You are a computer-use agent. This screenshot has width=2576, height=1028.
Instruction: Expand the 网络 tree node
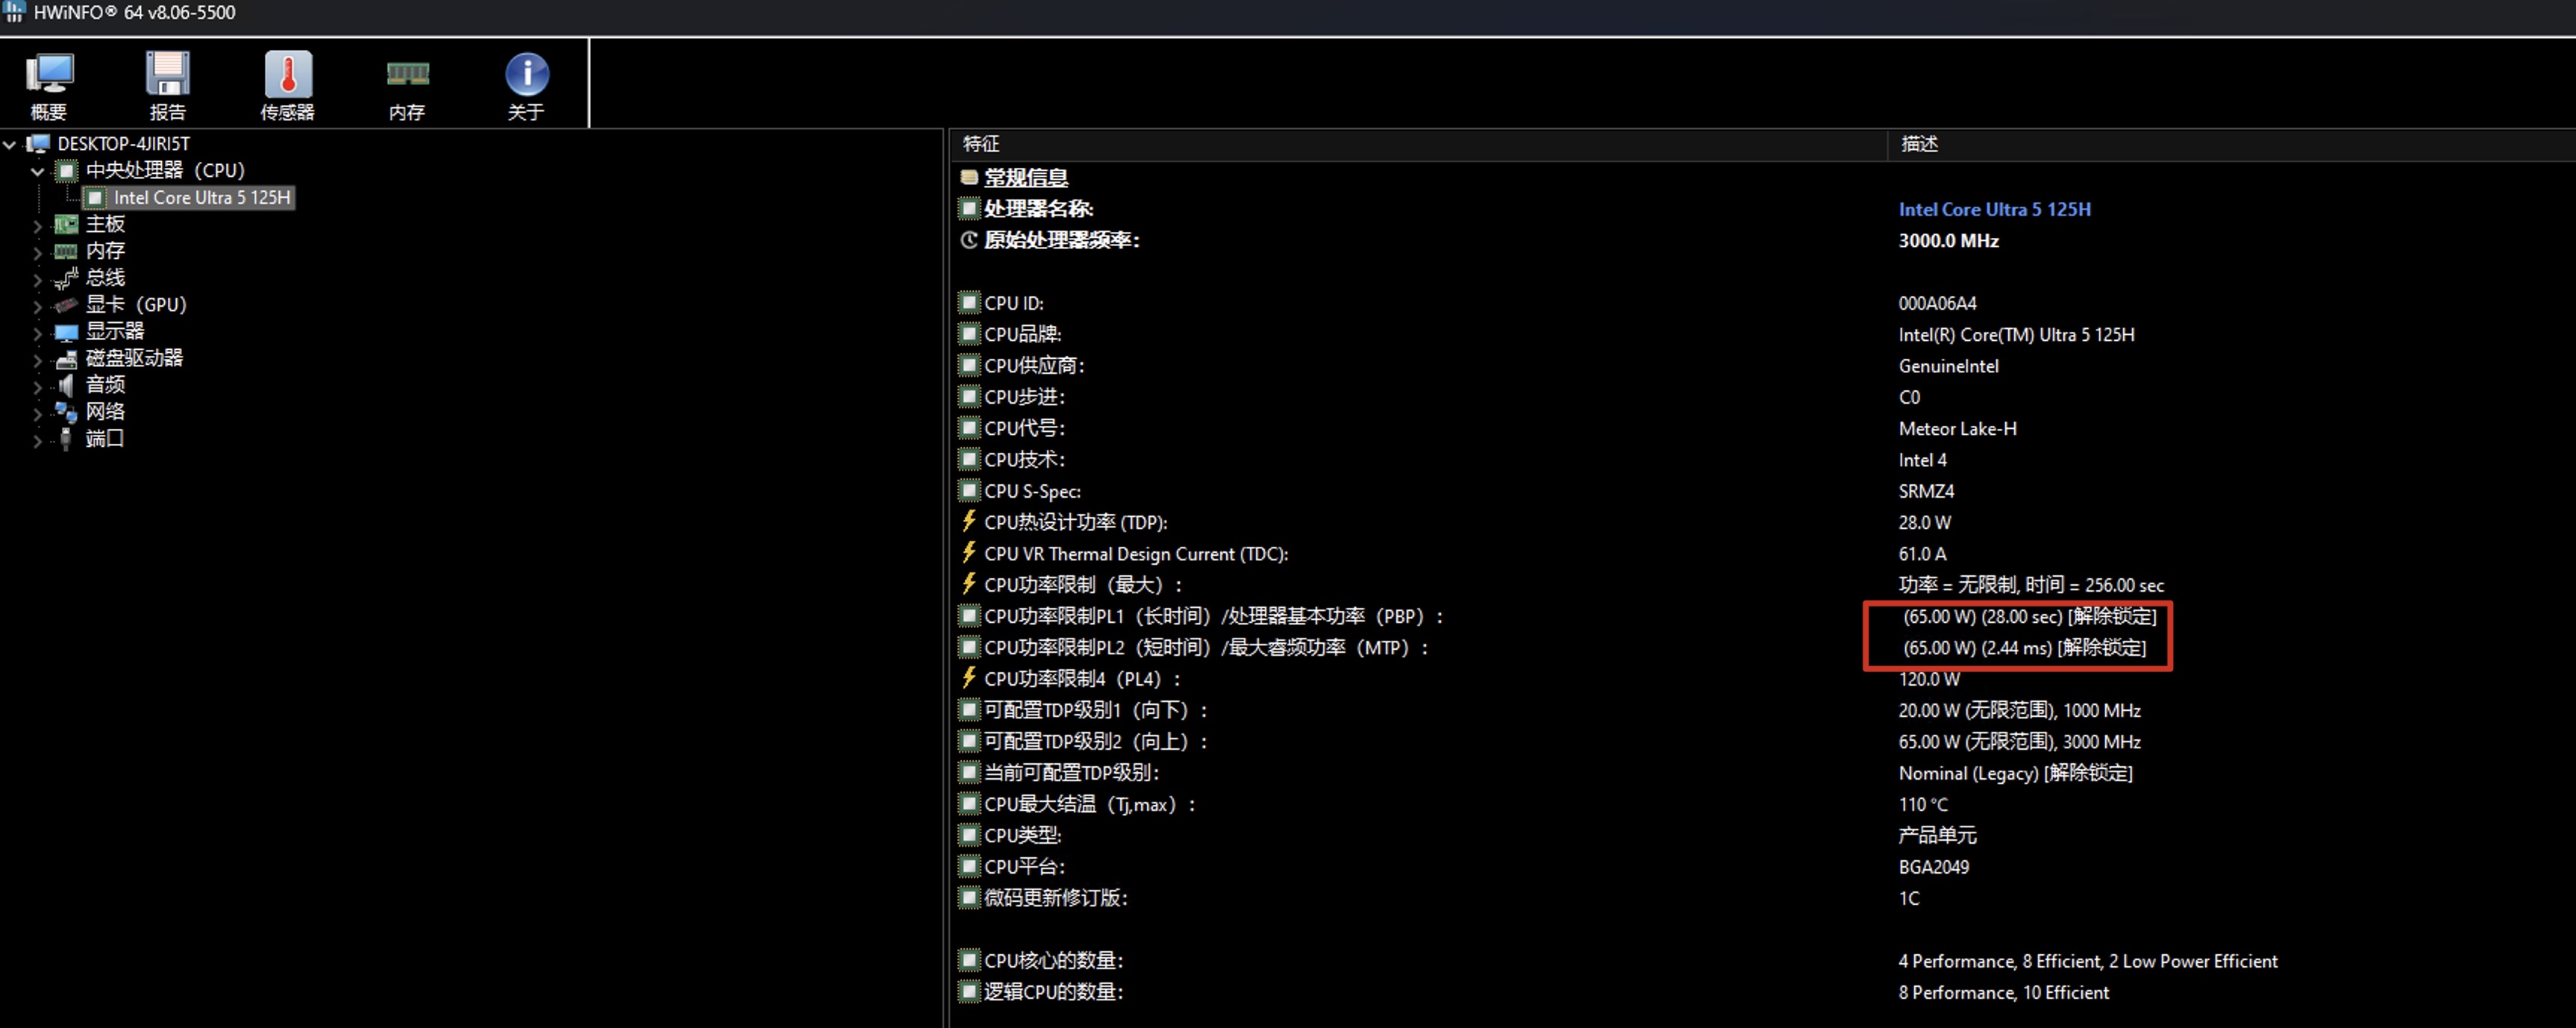[38, 414]
